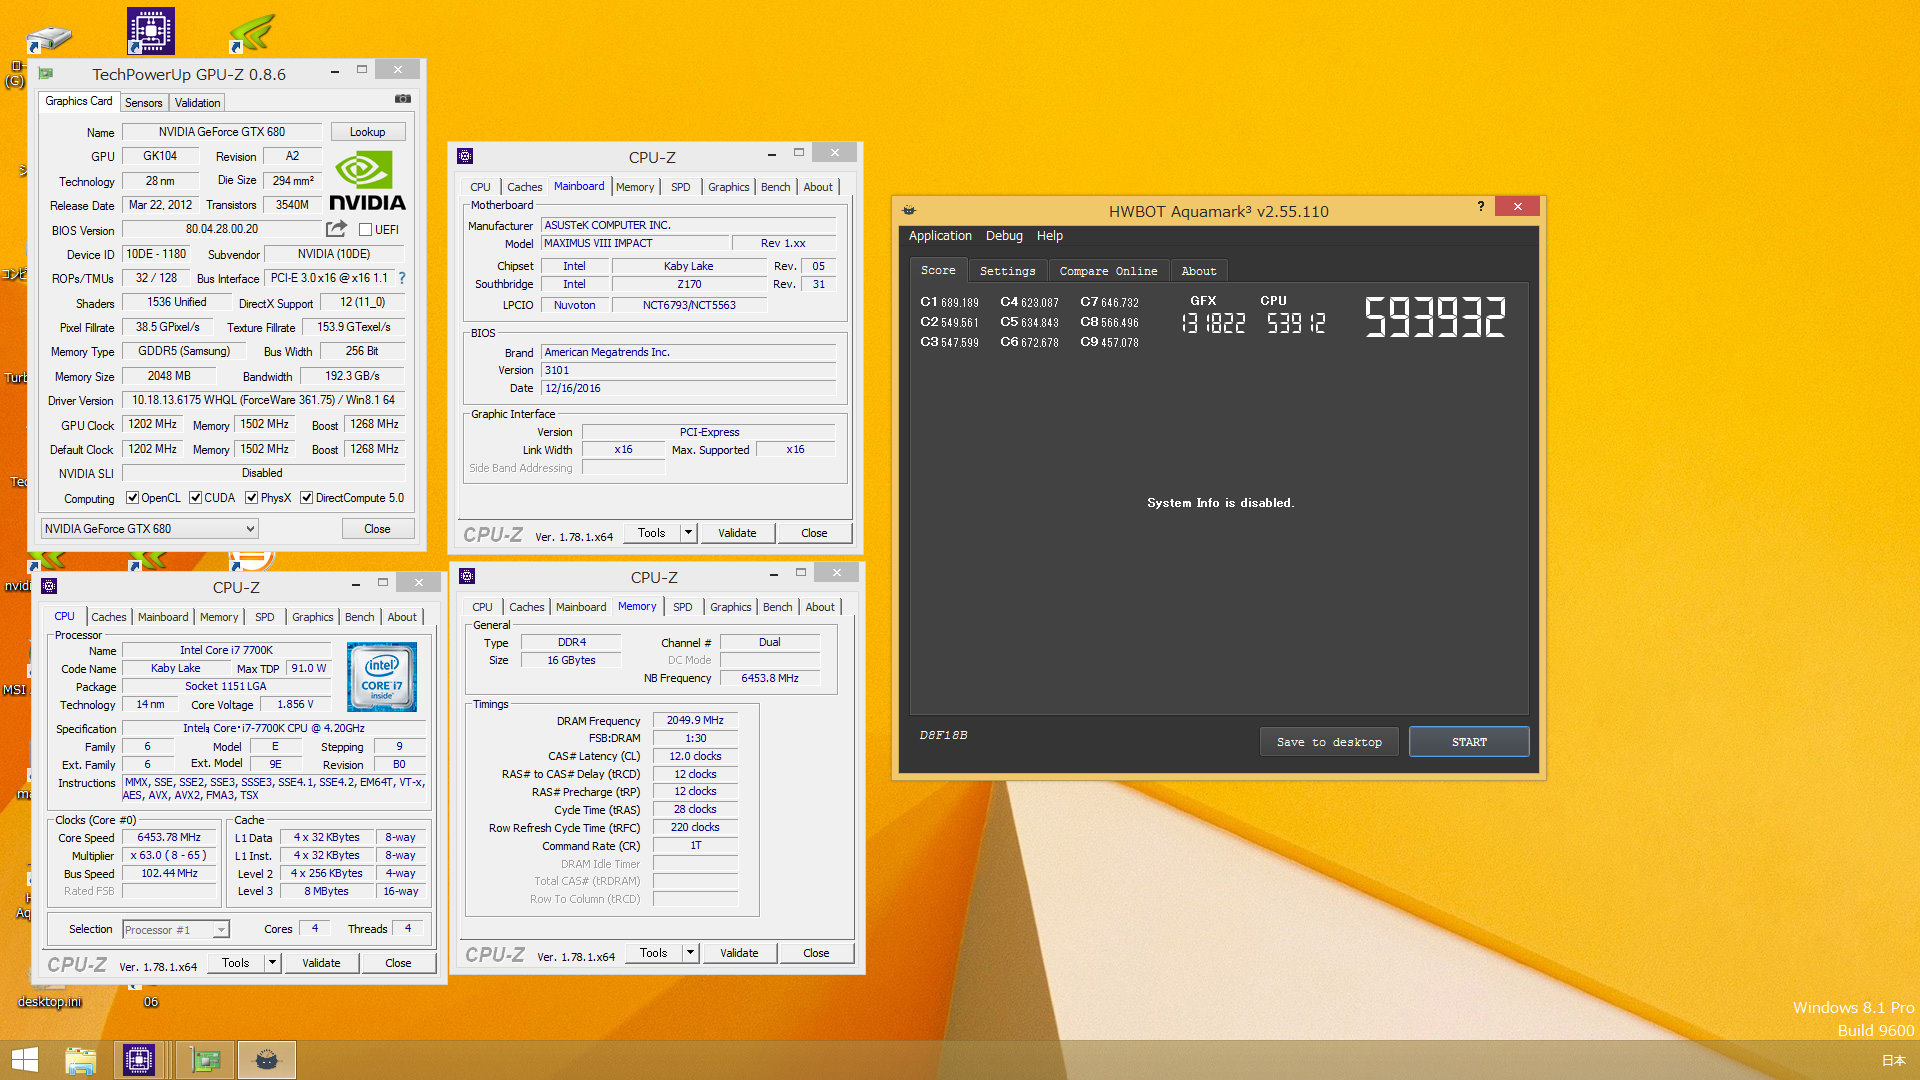Open the Settings tab in Aquamark
1920x1080 pixels.
1007,271
